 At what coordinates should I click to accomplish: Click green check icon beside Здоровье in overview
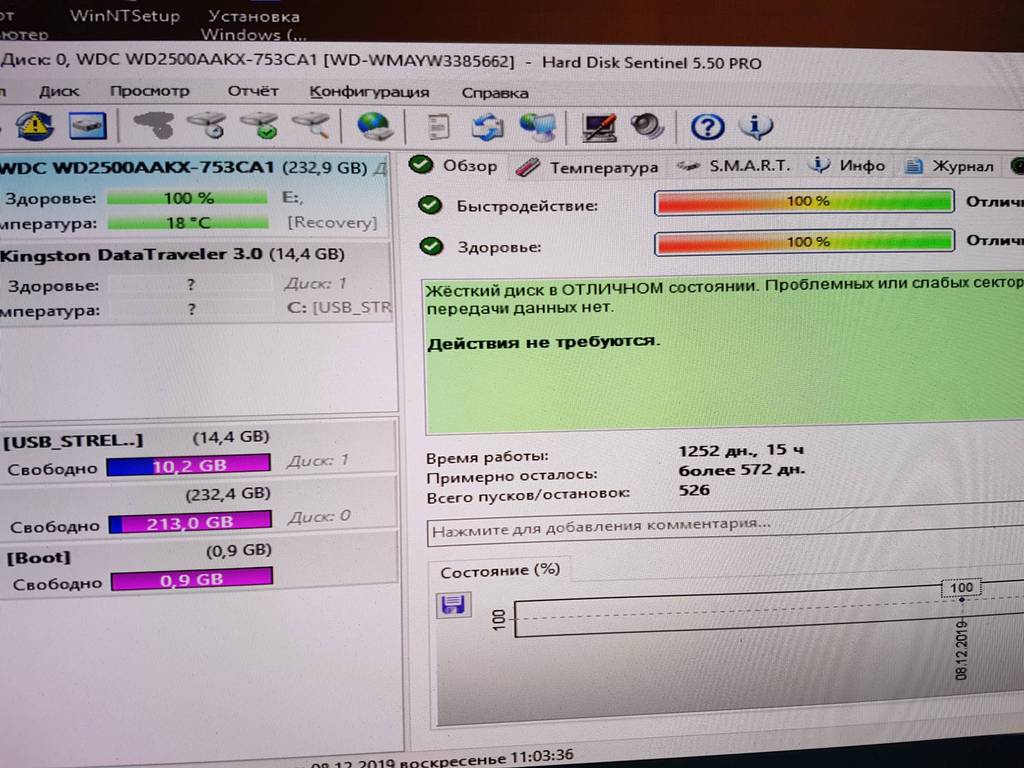pos(431,246)
